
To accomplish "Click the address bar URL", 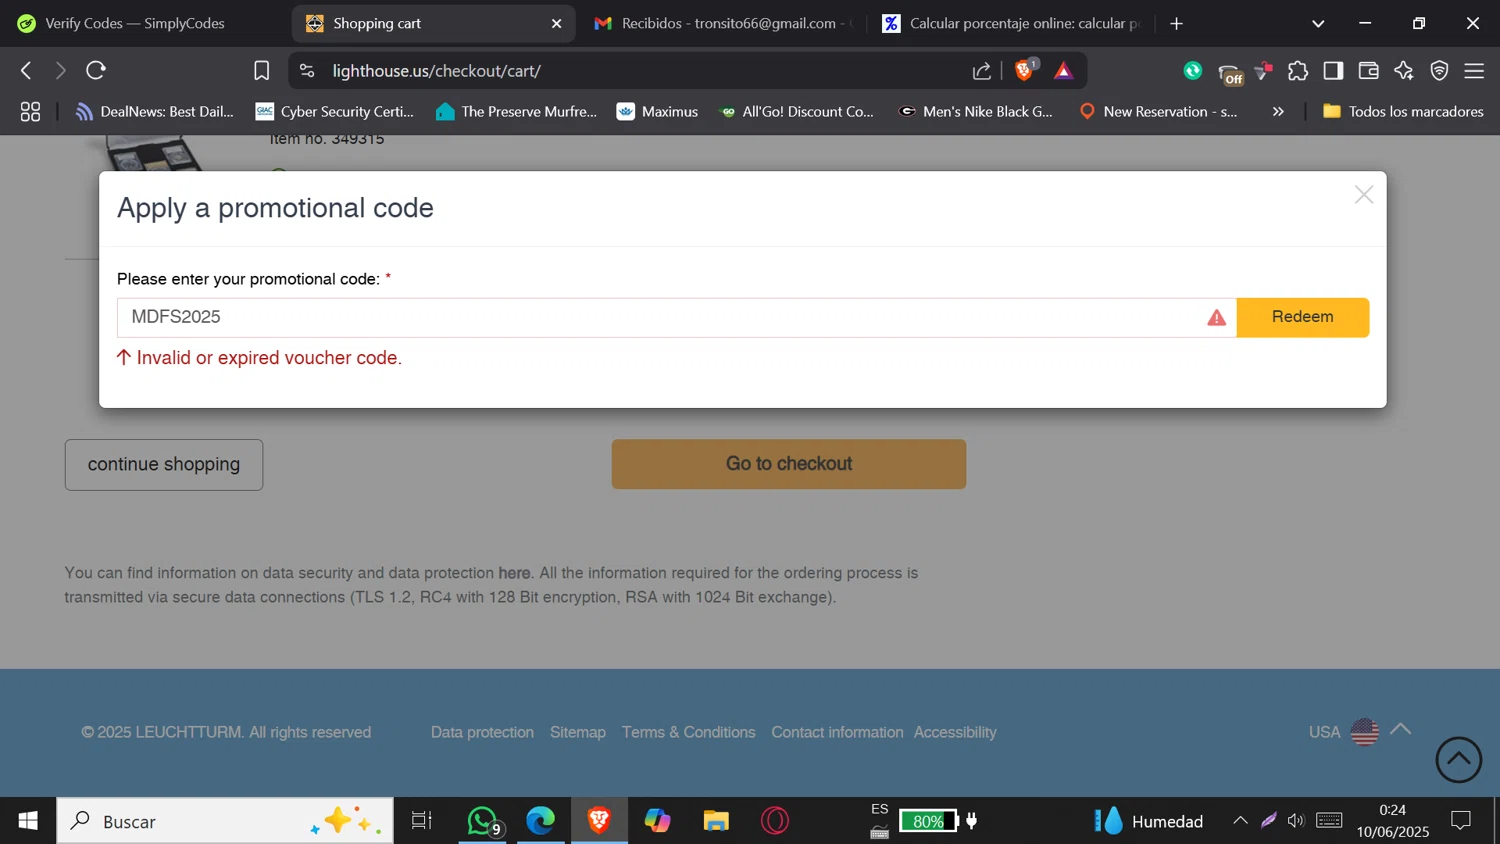I will coord(436,71).
